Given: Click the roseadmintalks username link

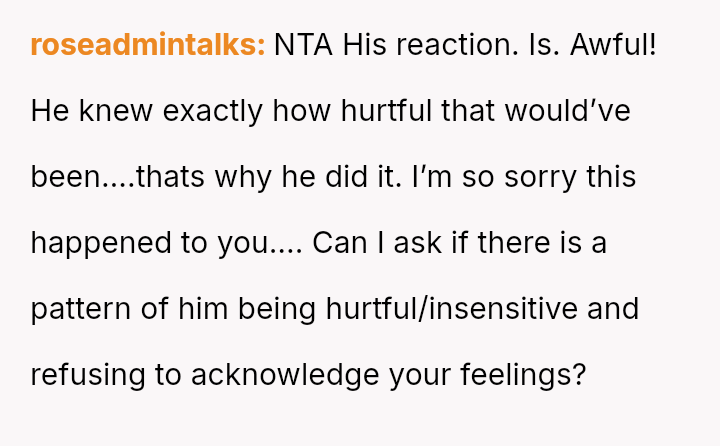Looking at the screenshot, I should click(147, 45).
